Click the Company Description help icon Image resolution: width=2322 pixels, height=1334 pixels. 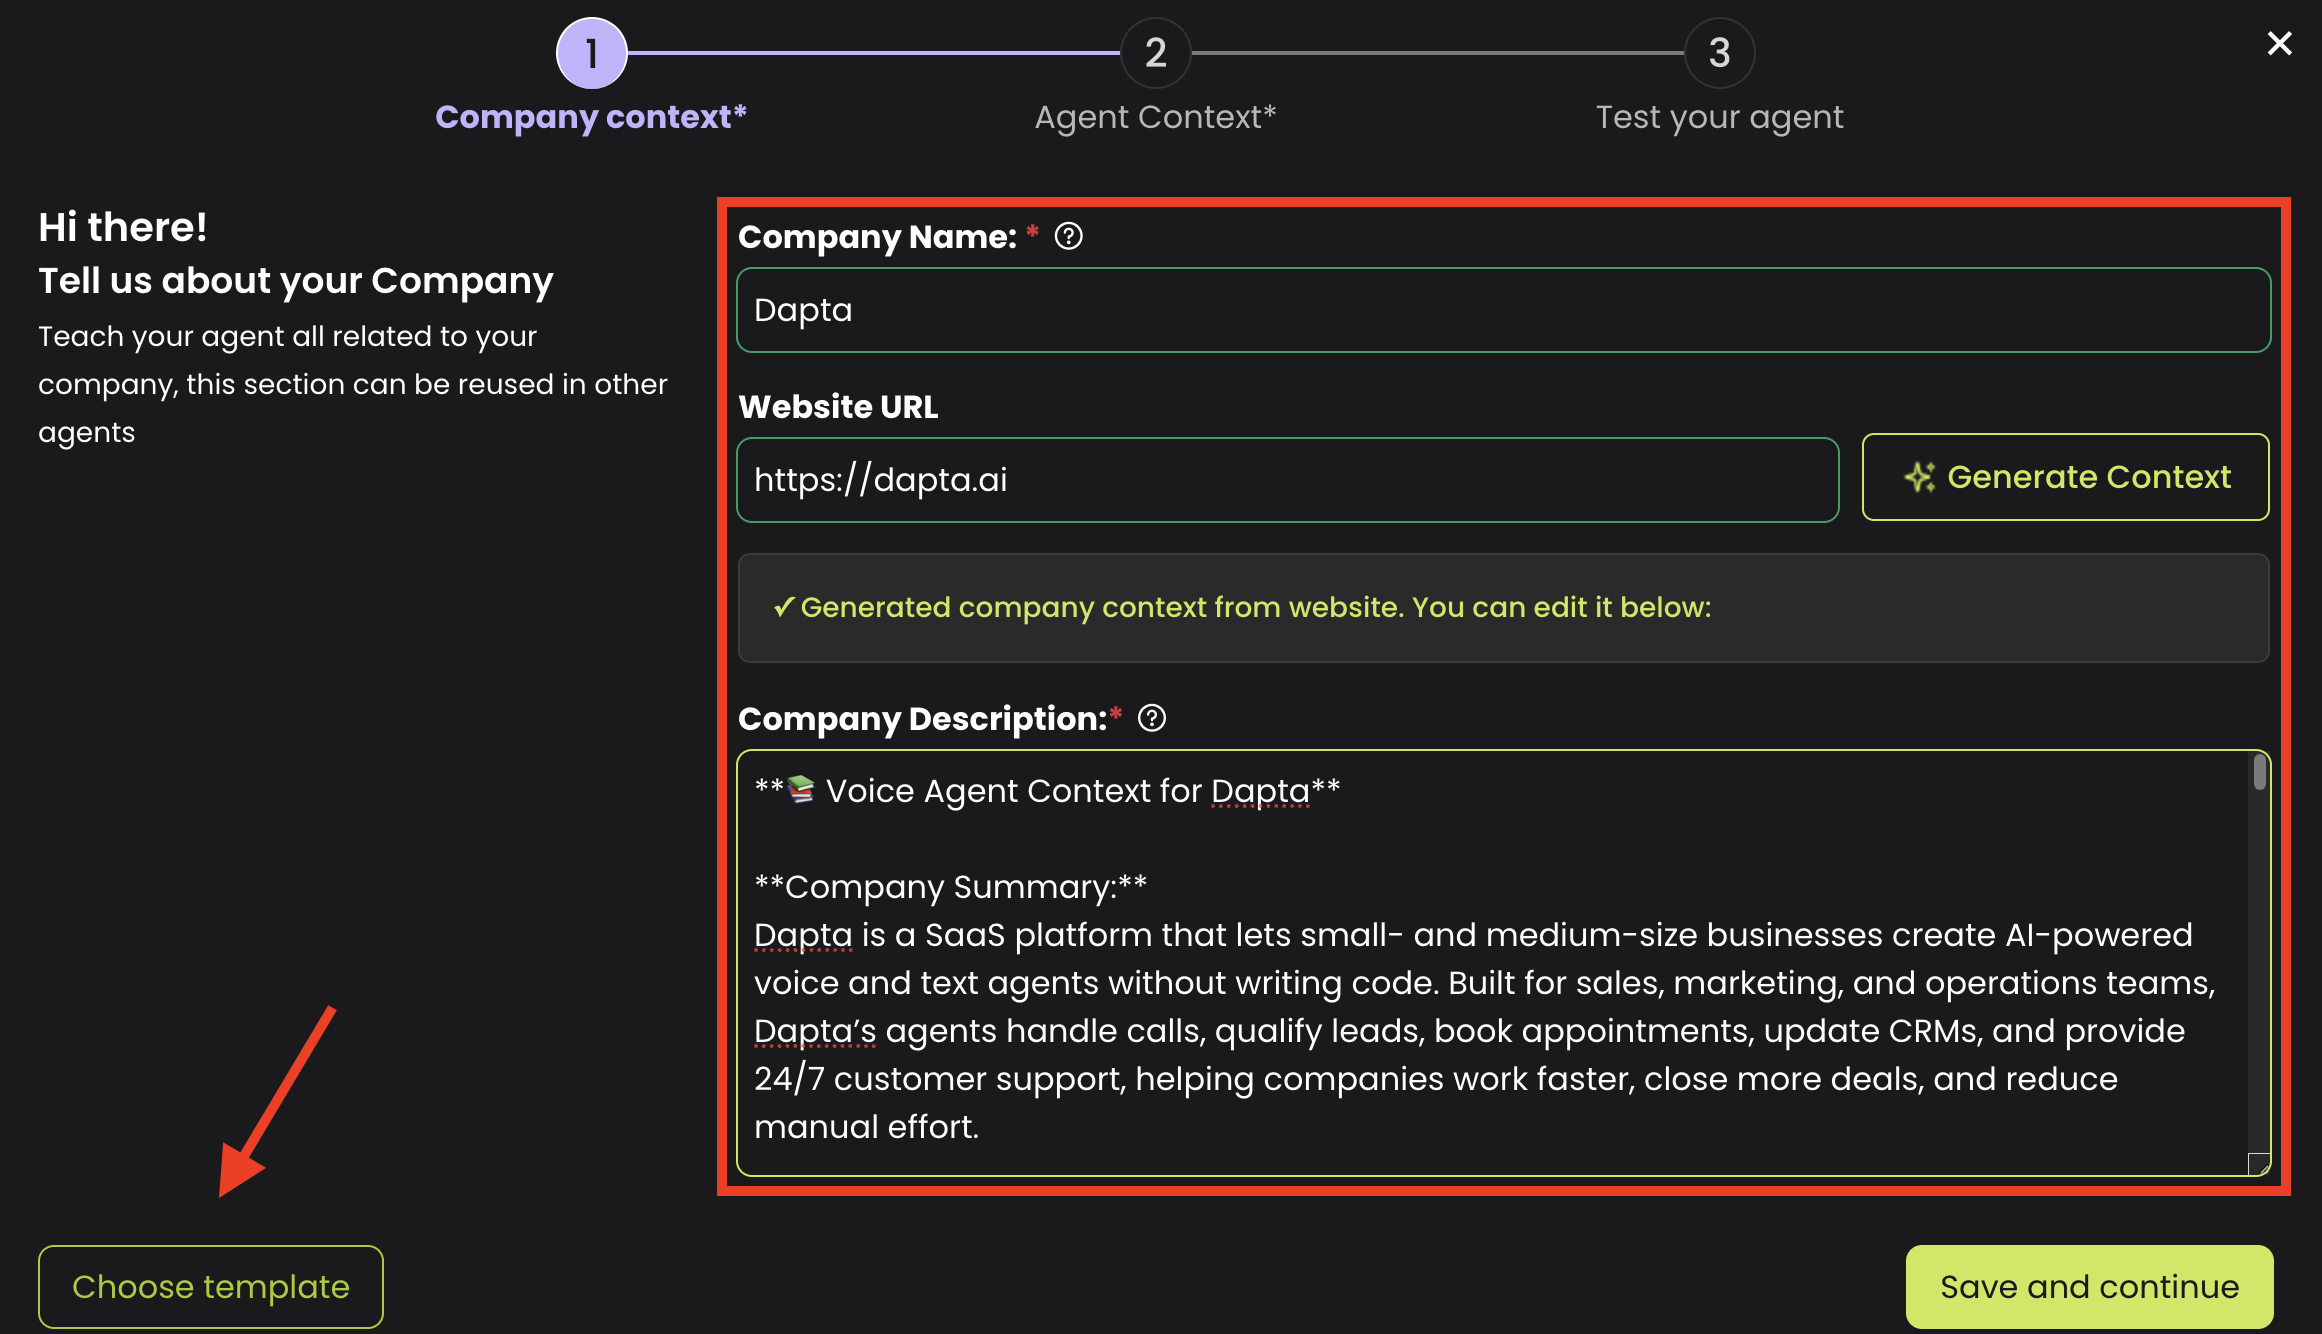[x=1151, y=718]
